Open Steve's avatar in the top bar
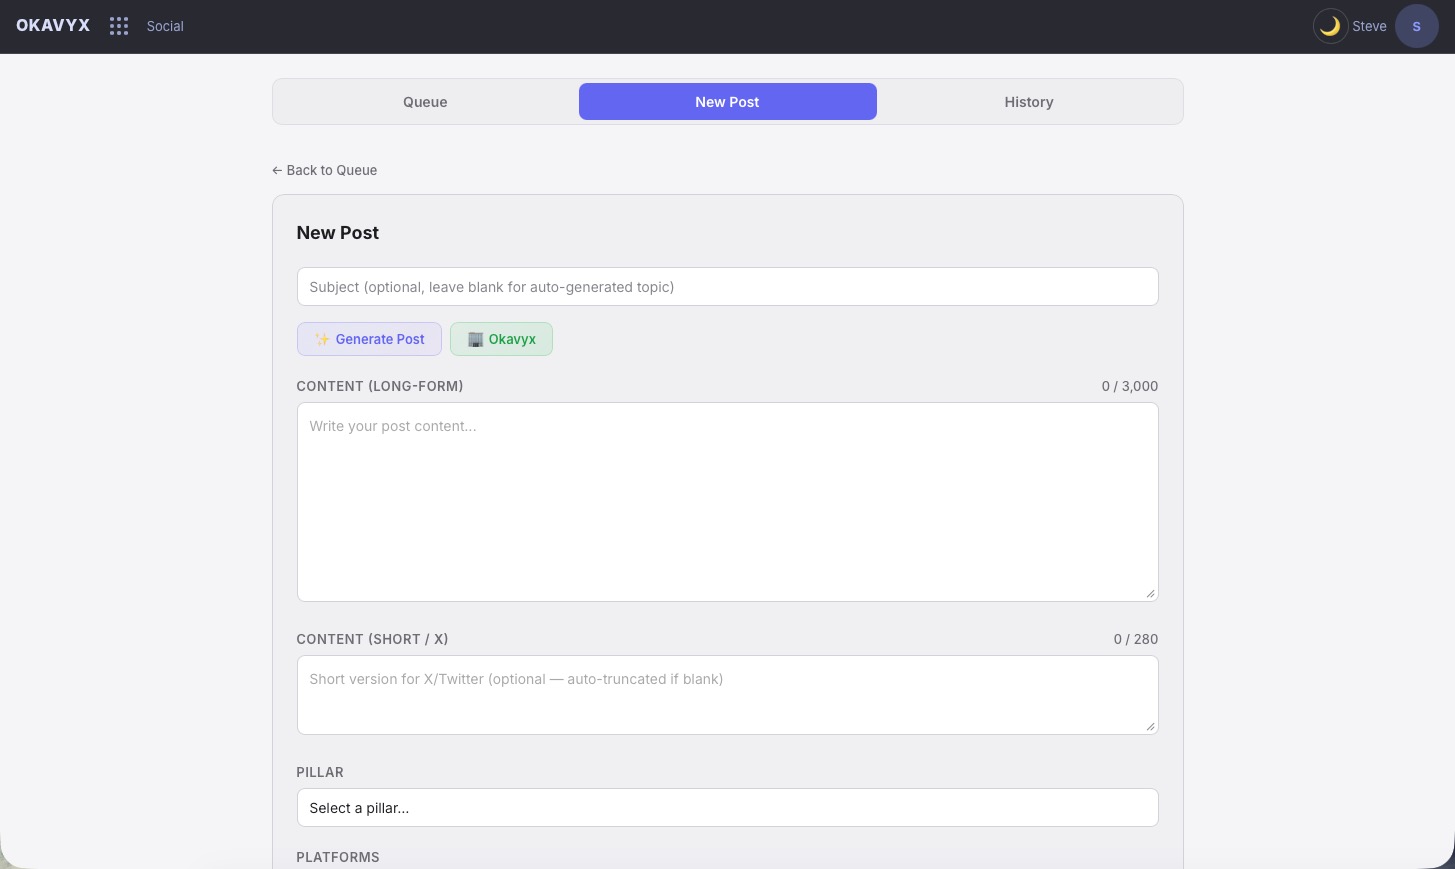This screenshot has width=1455, height=869. point(1416,26)
